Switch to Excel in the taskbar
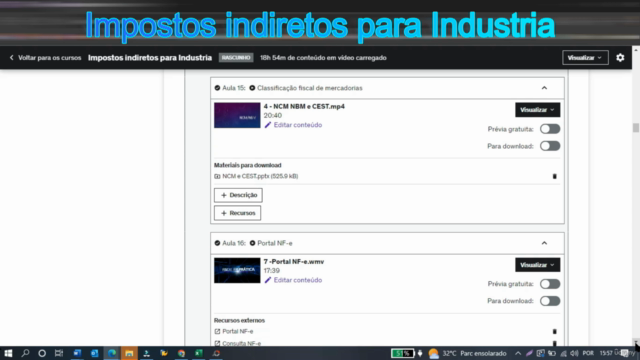640x360 pixels. click(199, 353)
